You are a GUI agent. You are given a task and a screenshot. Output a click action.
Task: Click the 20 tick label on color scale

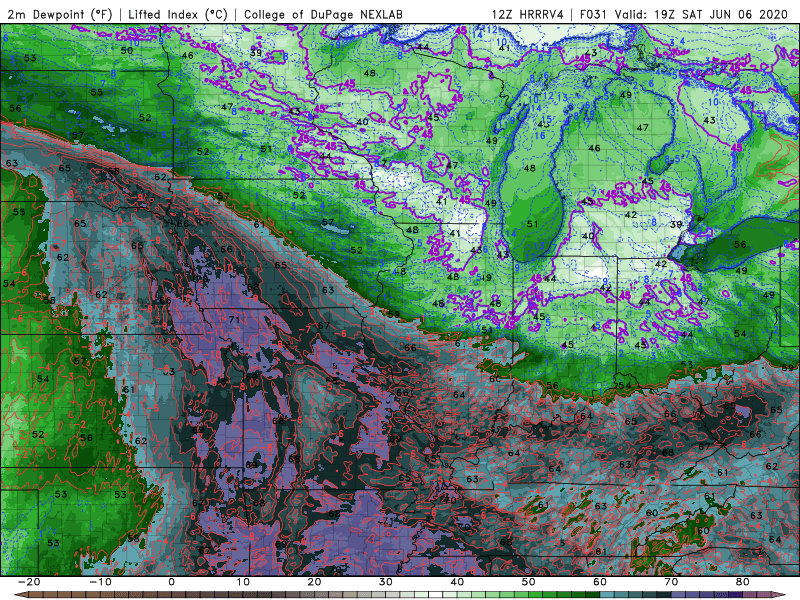coord(314,582)
